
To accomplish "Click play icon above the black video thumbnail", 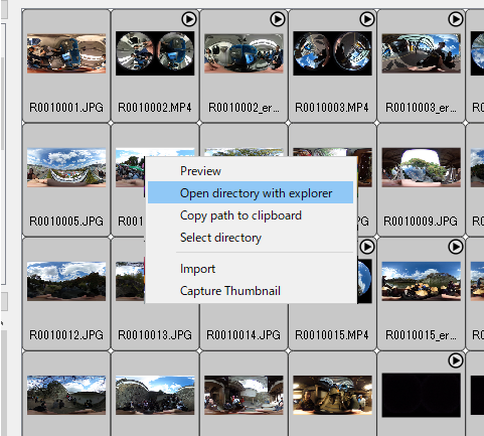I will point(455,360).
